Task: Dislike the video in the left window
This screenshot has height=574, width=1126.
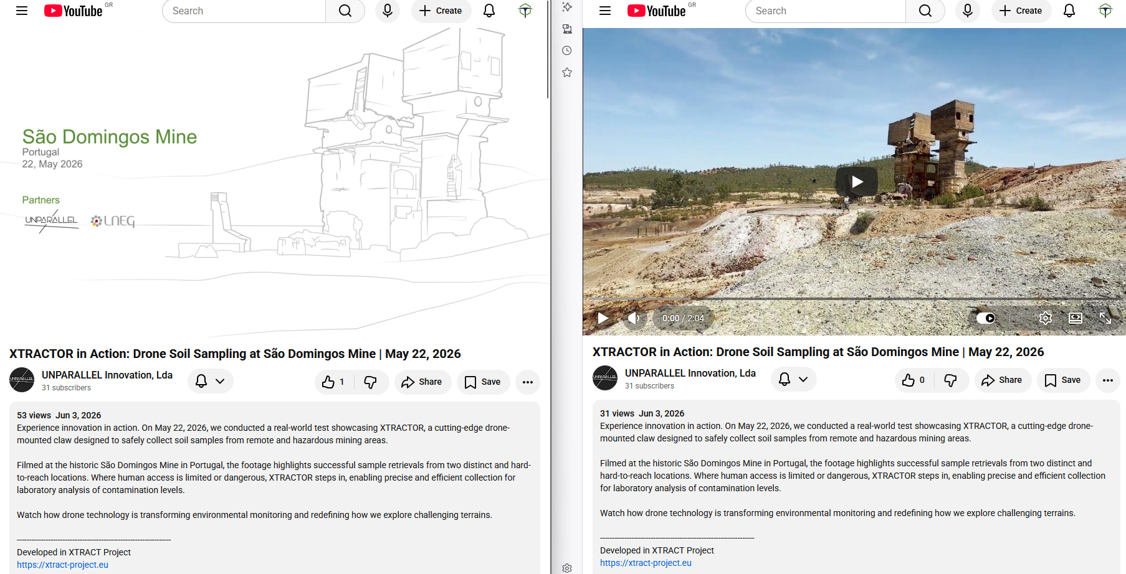Action: [371, 382]
